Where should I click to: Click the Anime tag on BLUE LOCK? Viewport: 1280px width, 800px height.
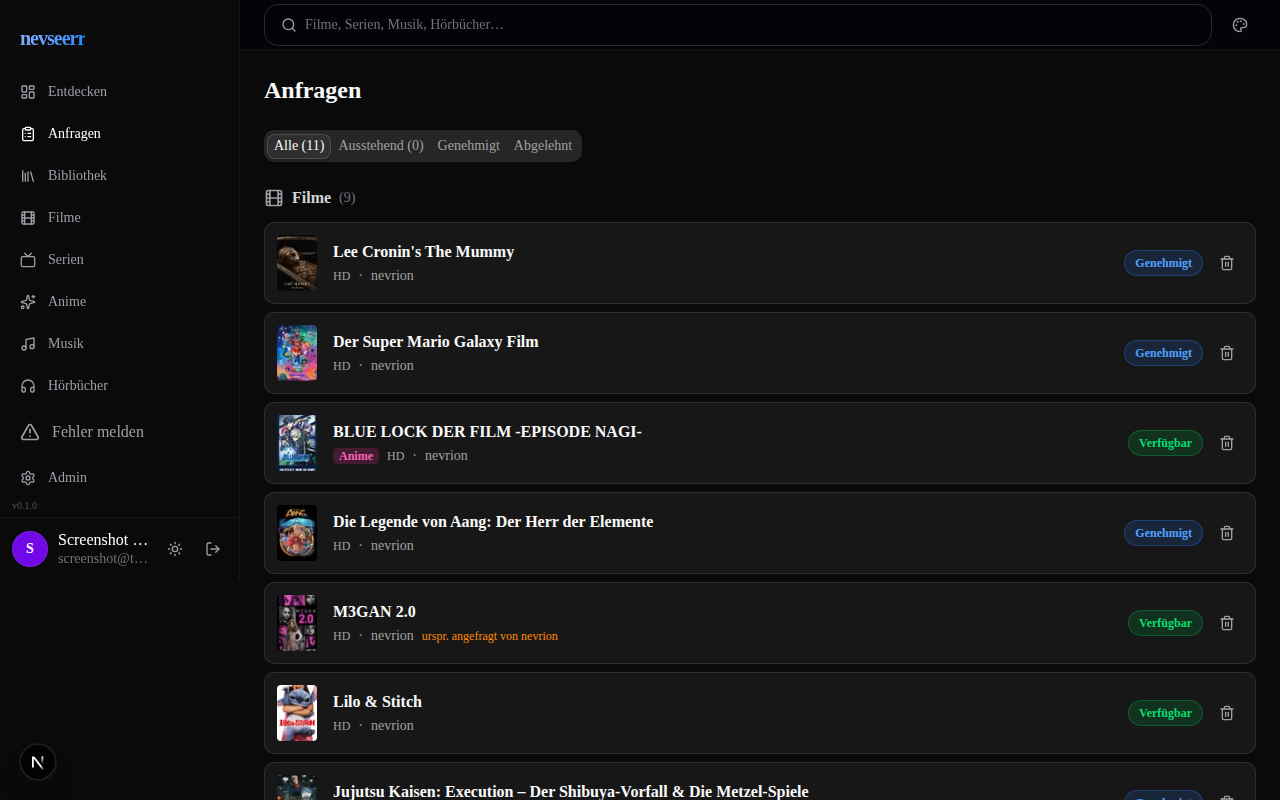pos(356,456)
